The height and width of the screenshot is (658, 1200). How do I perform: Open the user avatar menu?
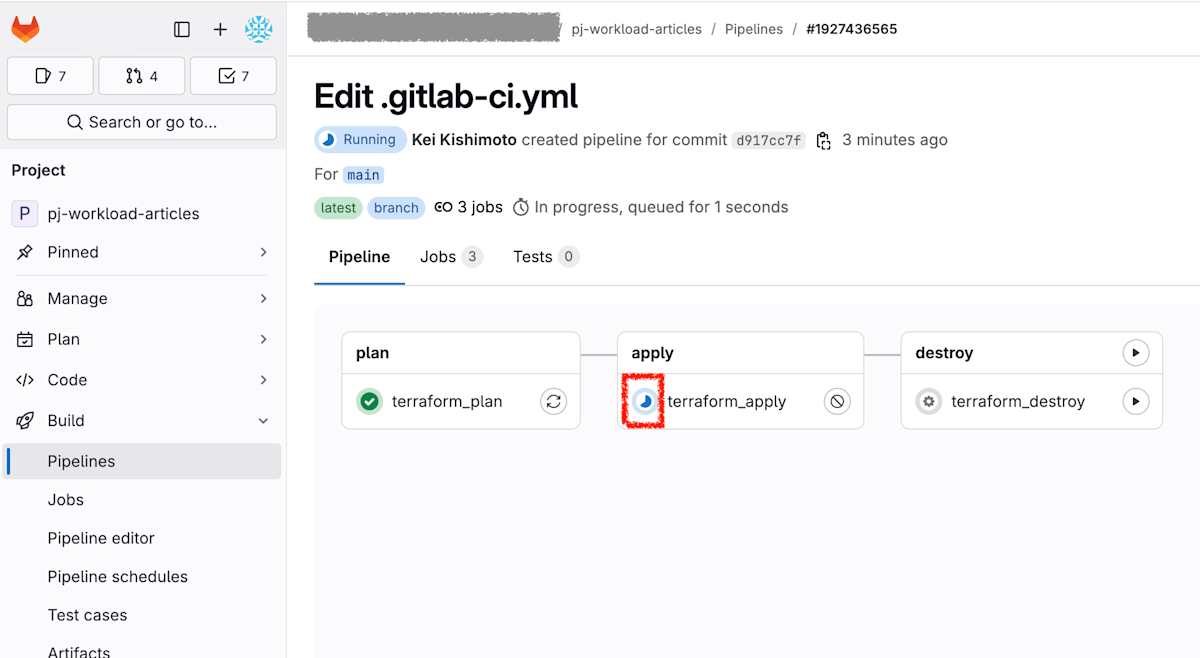tap(259, 29)
